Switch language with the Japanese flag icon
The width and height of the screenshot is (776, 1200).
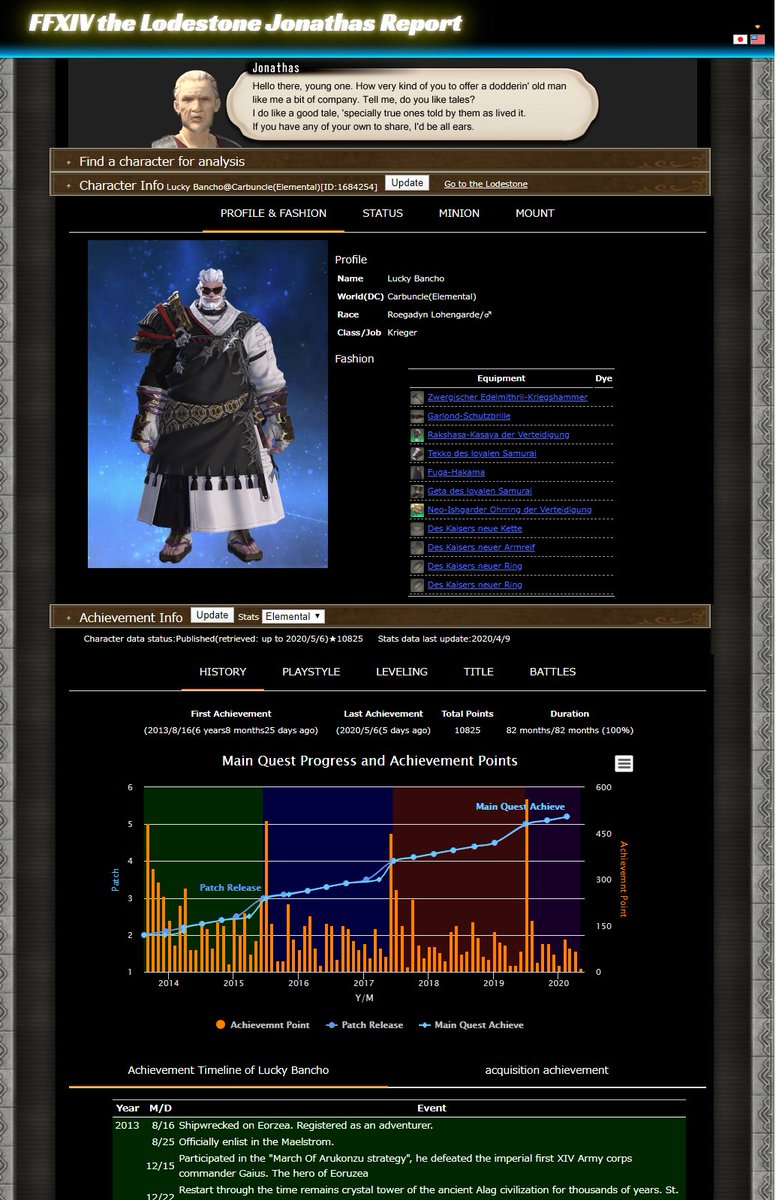740,39
